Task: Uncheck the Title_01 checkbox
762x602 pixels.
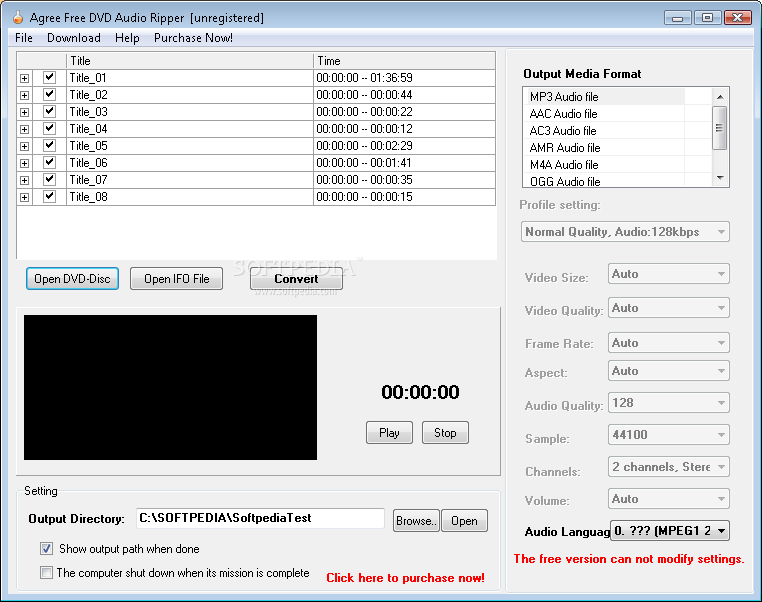Action: click(x=49, y=77)
